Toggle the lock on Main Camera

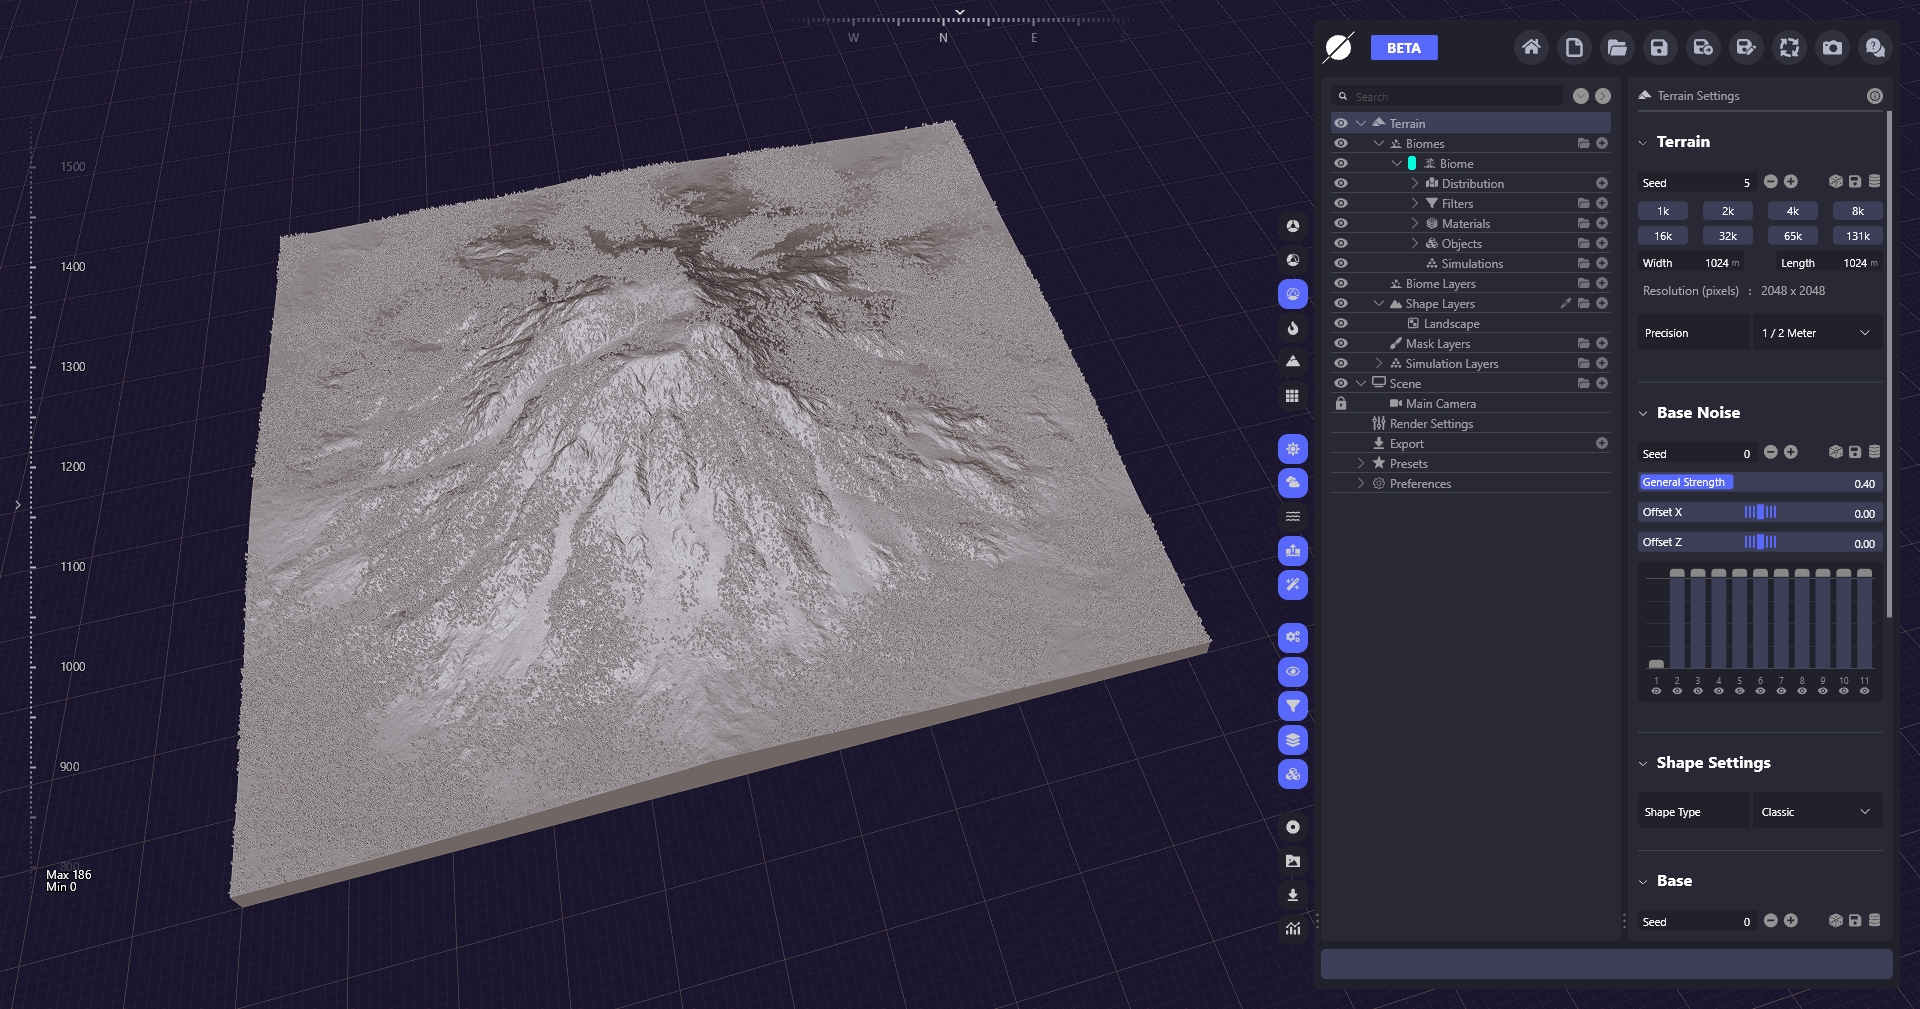coord(1341,404)
